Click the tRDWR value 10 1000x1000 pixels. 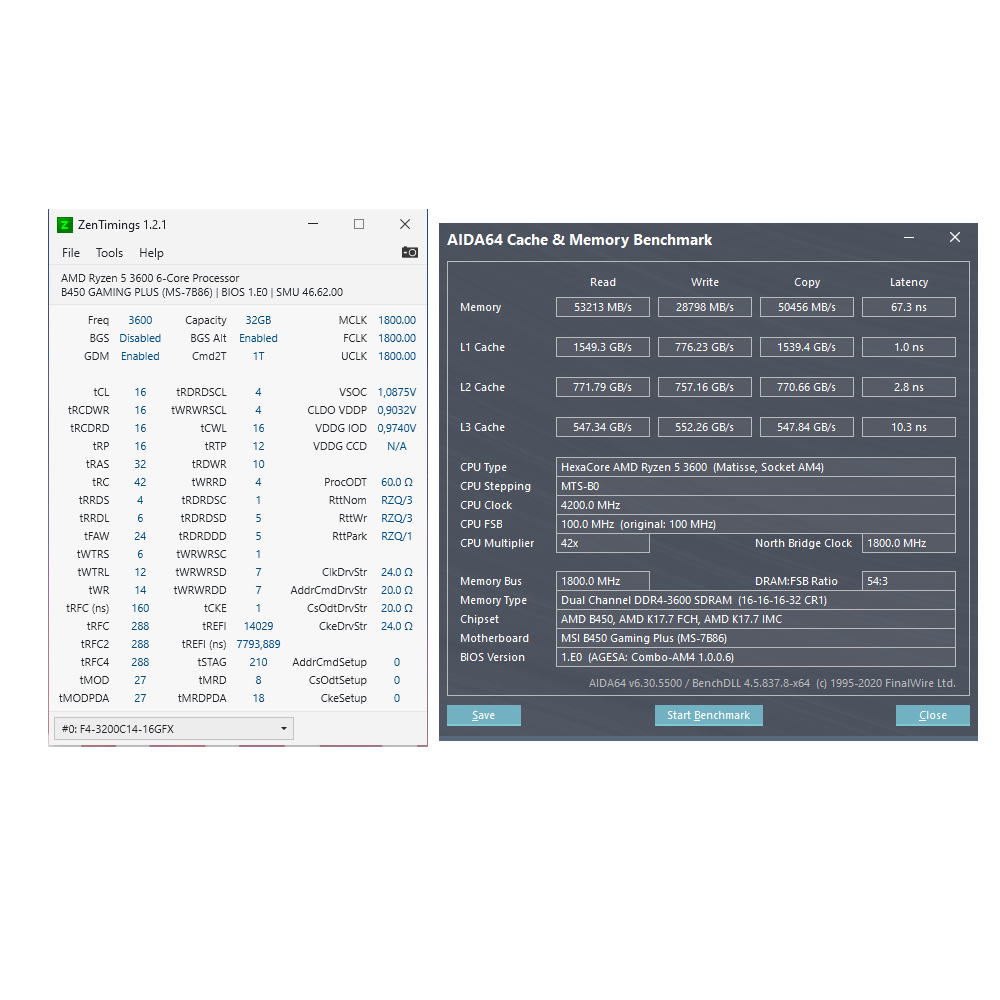[258, 464]
